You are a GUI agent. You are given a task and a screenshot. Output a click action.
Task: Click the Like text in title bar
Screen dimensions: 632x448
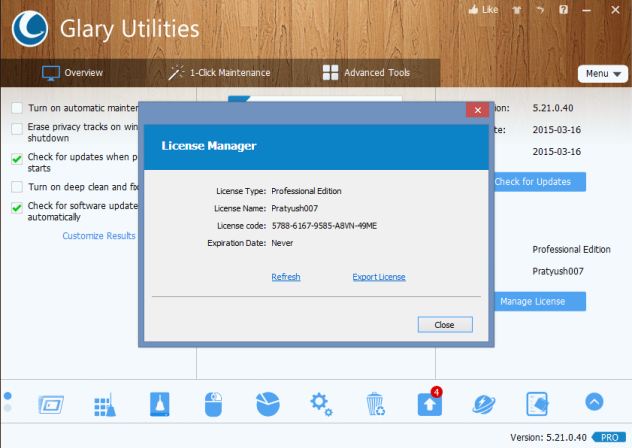pos(490,10)
